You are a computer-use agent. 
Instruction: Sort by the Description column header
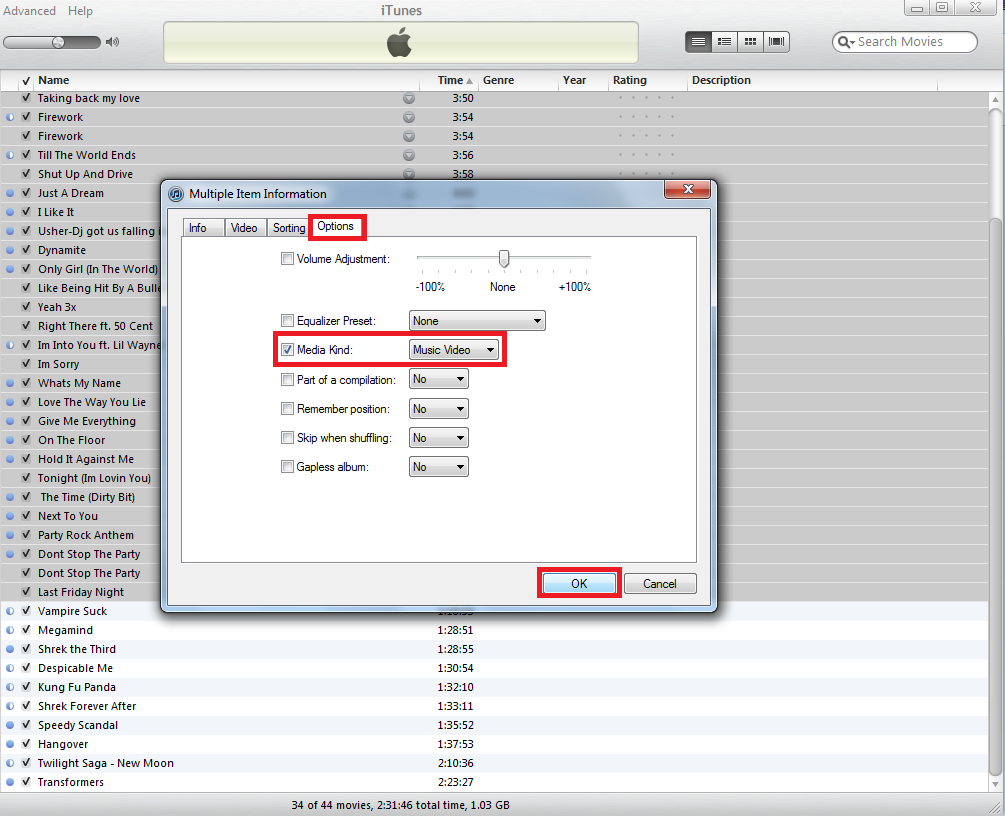[x=811, y=81]
